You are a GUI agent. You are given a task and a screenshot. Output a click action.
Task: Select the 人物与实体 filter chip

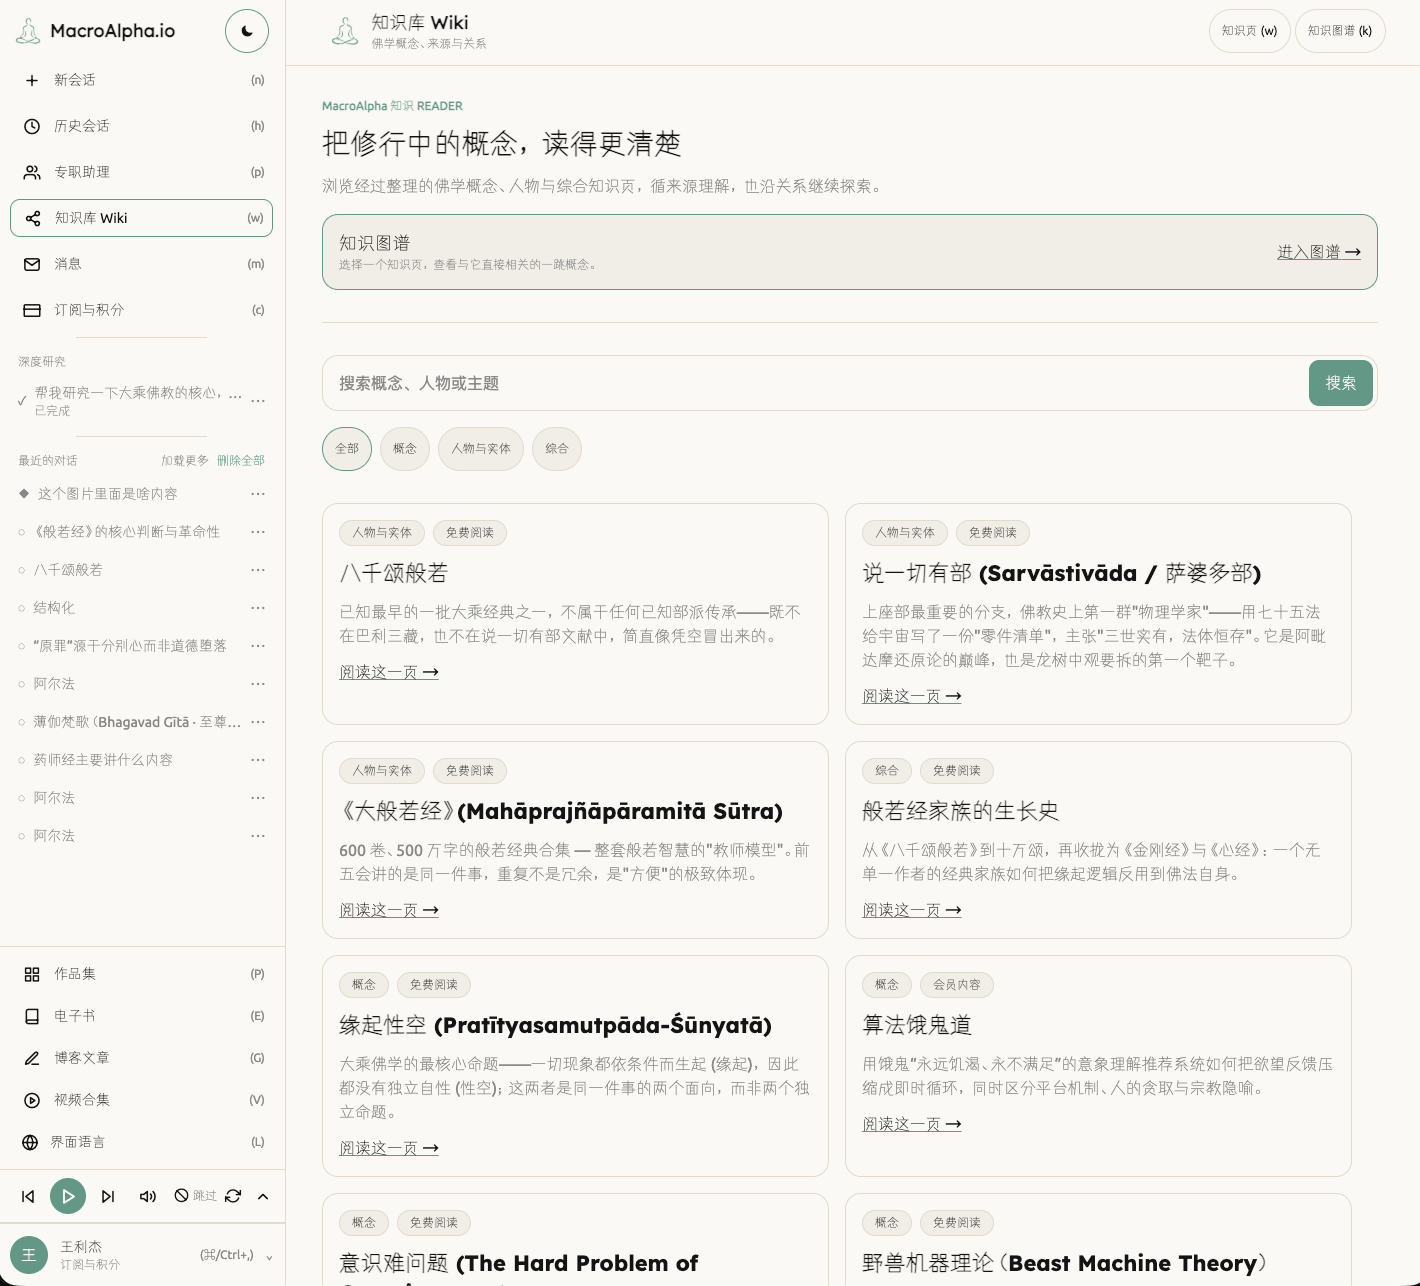[481, 449]
